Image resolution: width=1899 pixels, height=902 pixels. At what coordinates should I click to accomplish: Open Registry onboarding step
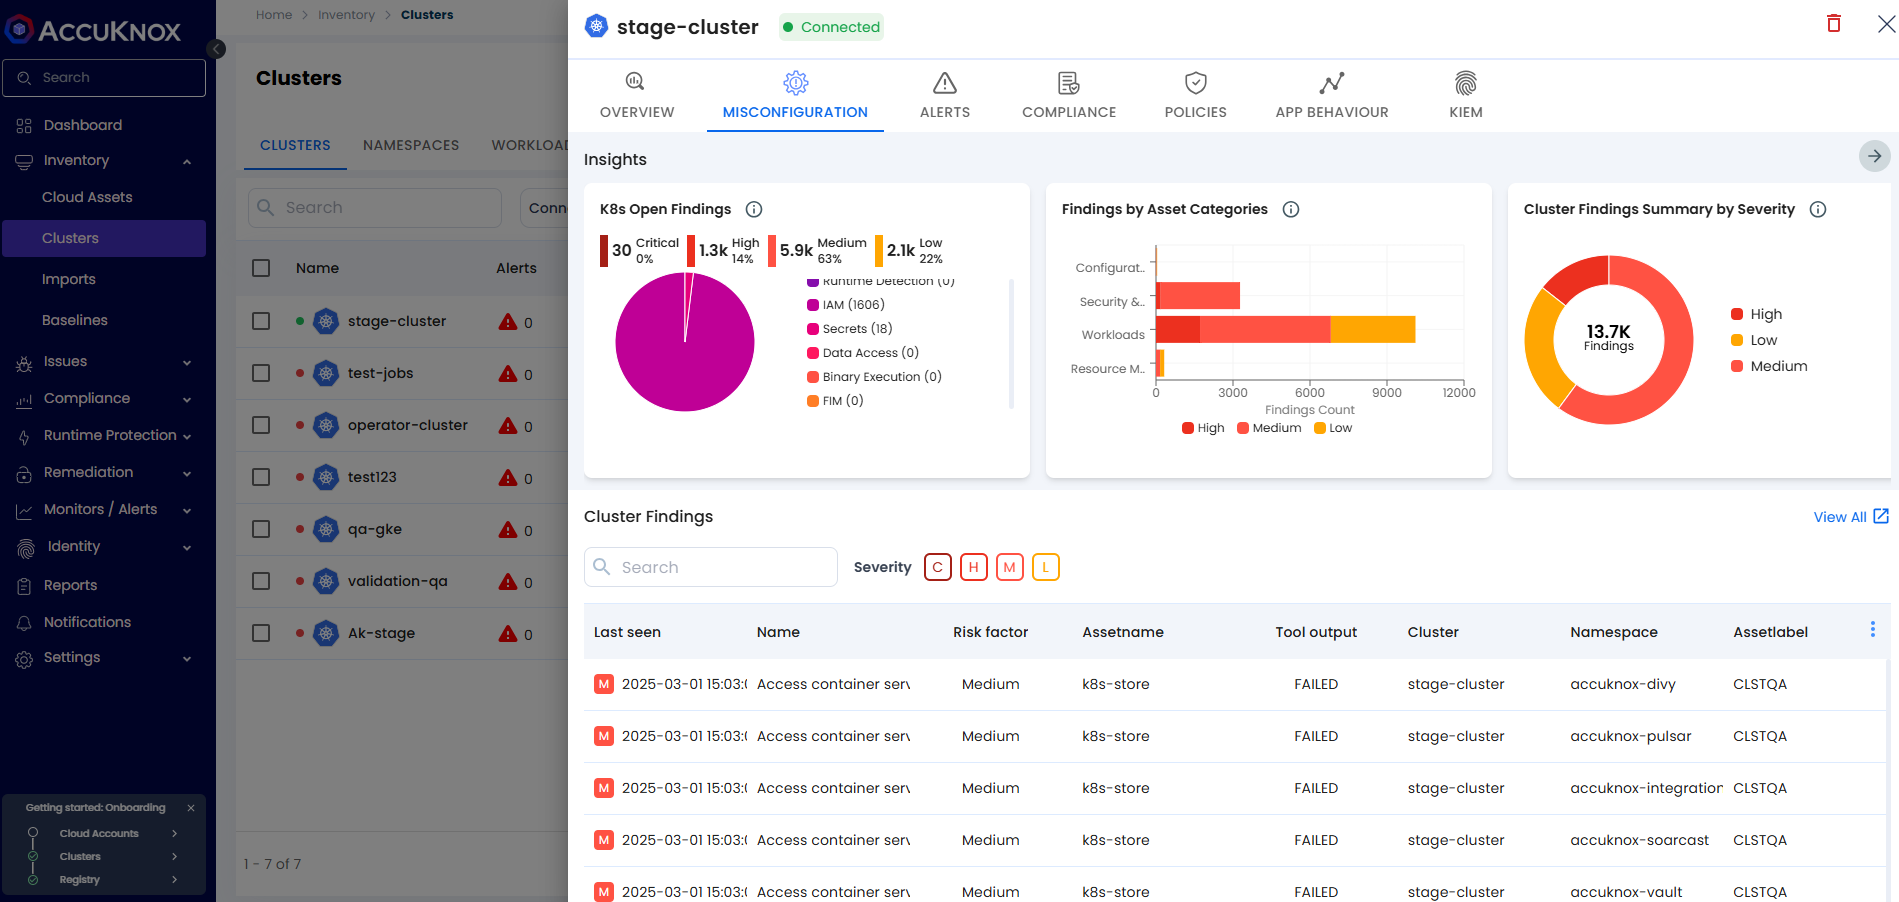click(104, 880)
